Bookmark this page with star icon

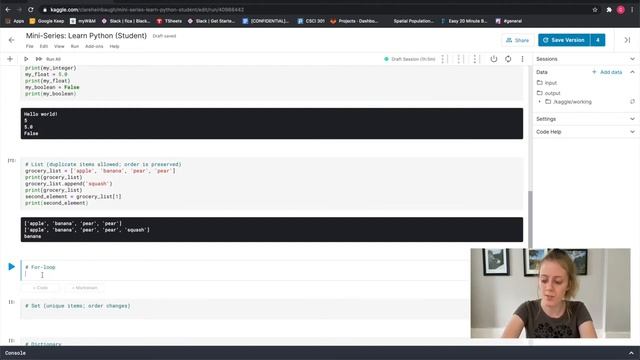click(595, 9)
